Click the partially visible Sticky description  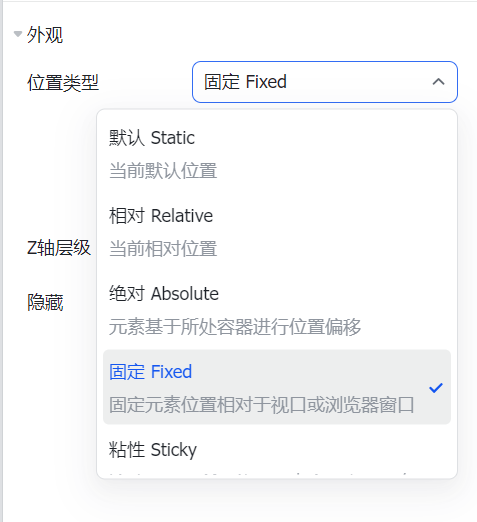258,474
